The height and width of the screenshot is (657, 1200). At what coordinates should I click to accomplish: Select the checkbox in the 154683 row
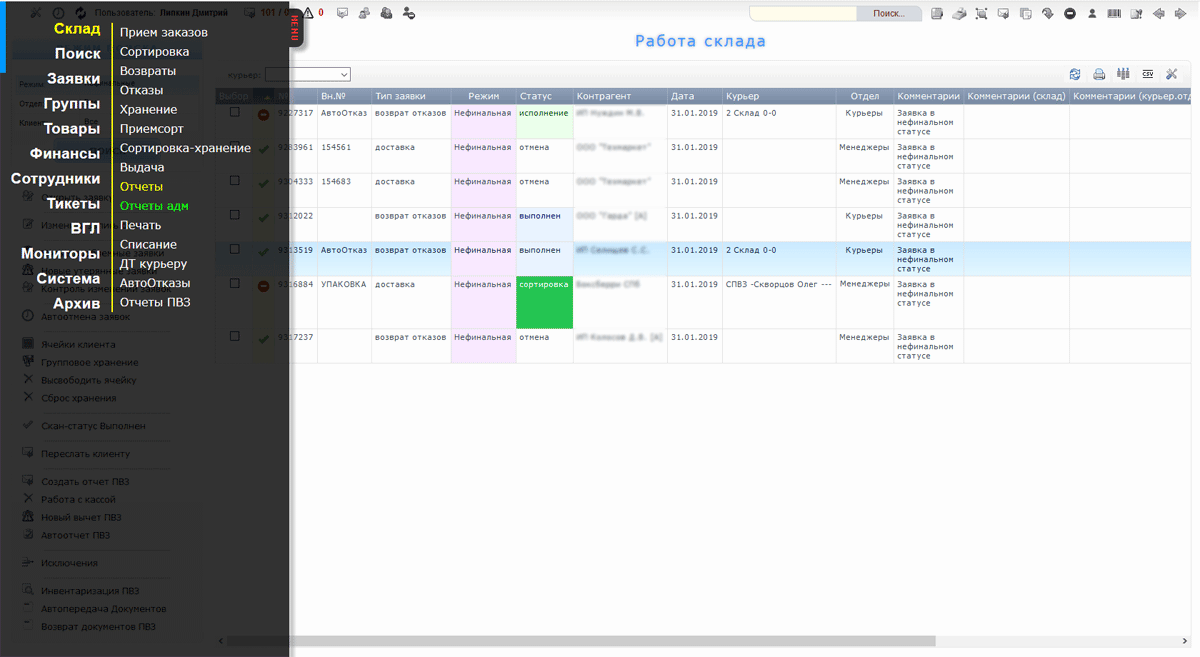[x=235, y=181]
